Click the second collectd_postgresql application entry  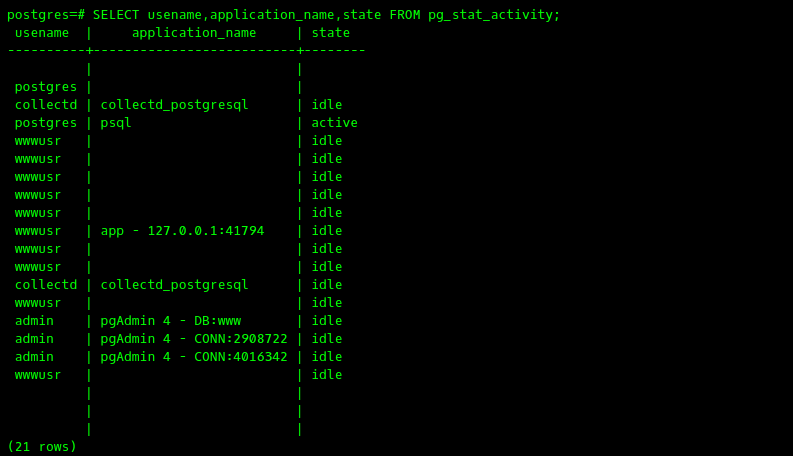pyautogui.click(x=174, y=285)
